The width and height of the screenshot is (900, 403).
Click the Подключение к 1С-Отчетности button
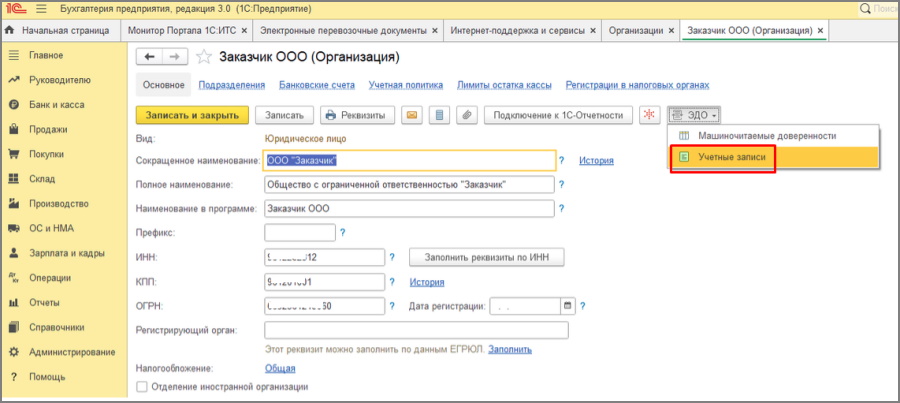pyautogui.click(x=558, y=115)
